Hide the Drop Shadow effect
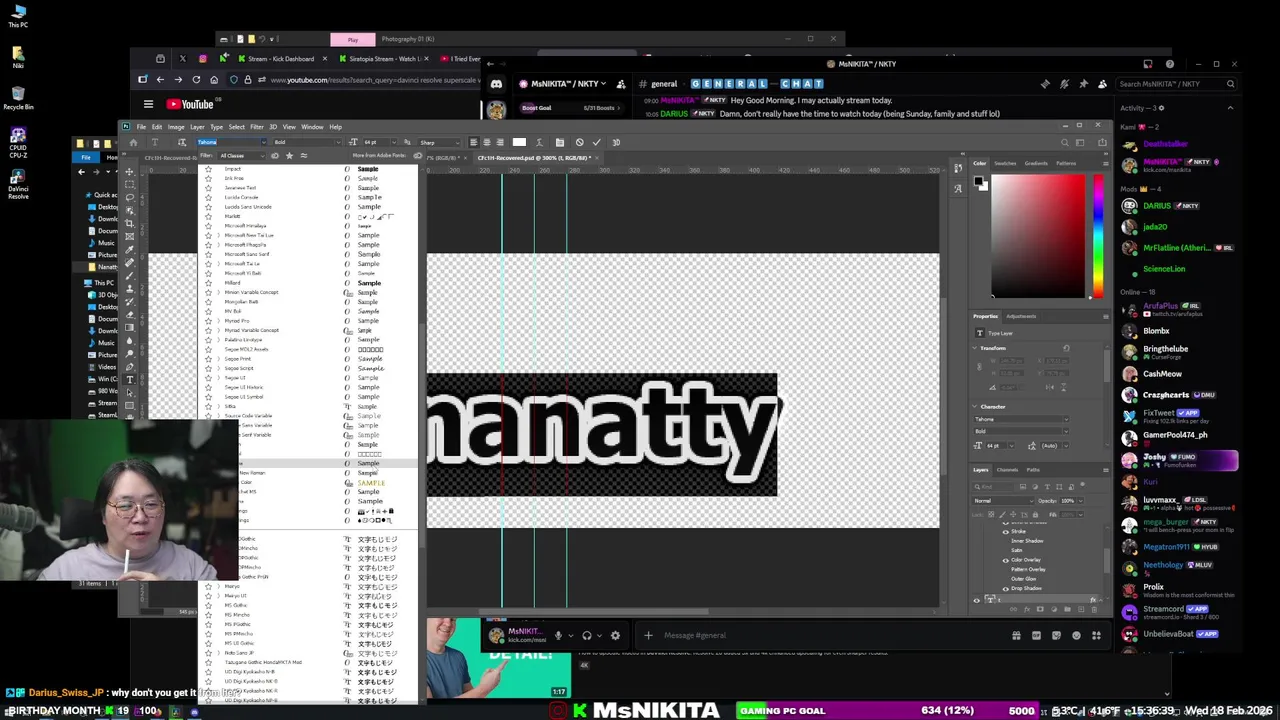The height and width of the screenshot is (720, 1280). [1005, 588]
